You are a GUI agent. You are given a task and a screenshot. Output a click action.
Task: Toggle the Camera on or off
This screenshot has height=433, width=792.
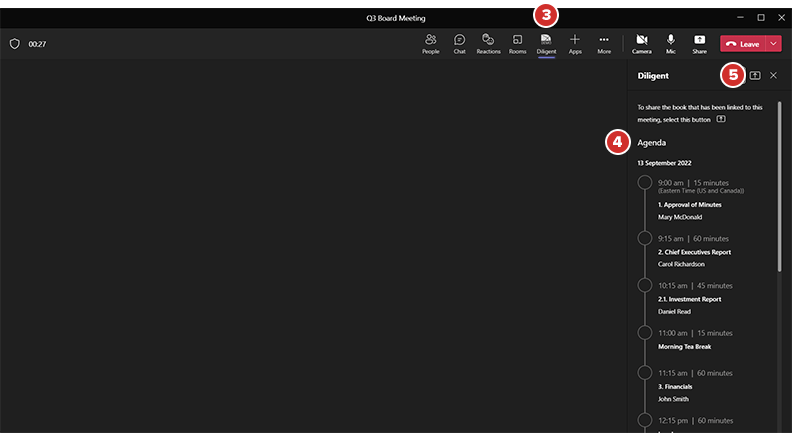point(641,43)
